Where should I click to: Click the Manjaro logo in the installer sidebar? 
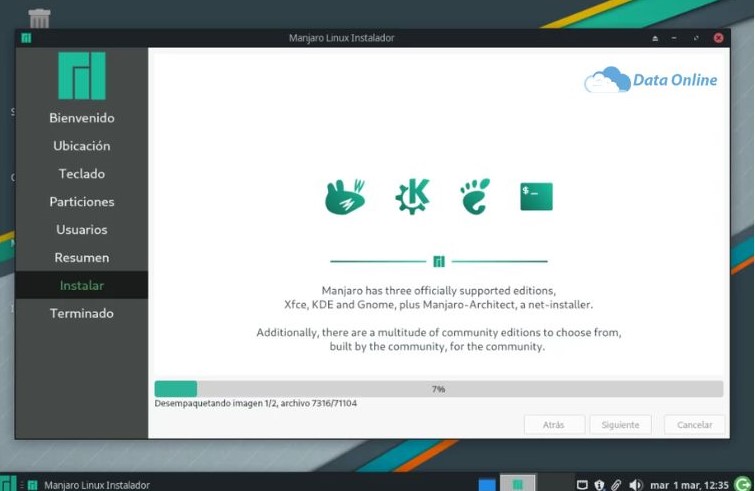pyautogui.click(x=82, y=76)
